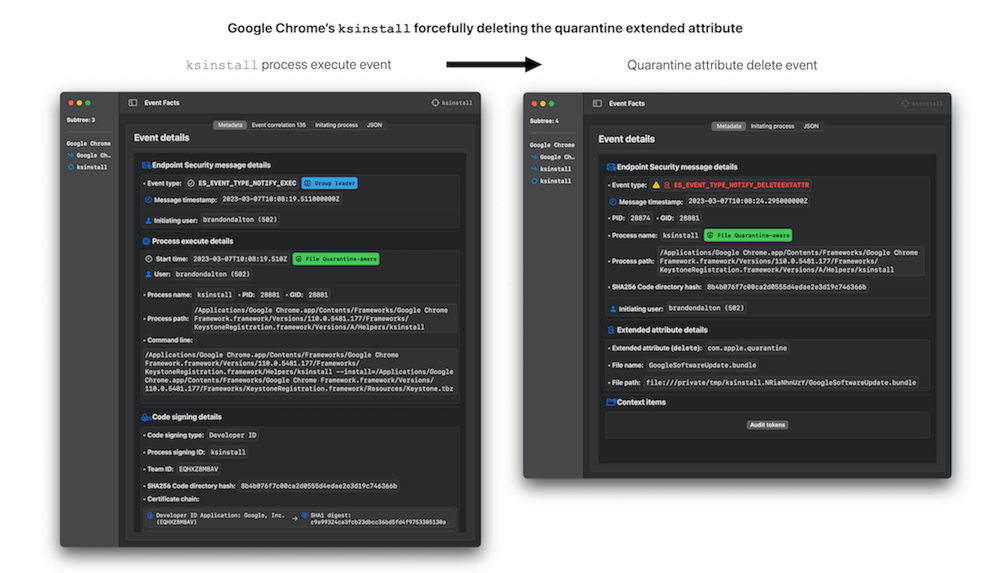Select Metadata tab in the Subtree: 4 window
The height and width of the screenshot is (573, 1000).
728,126
